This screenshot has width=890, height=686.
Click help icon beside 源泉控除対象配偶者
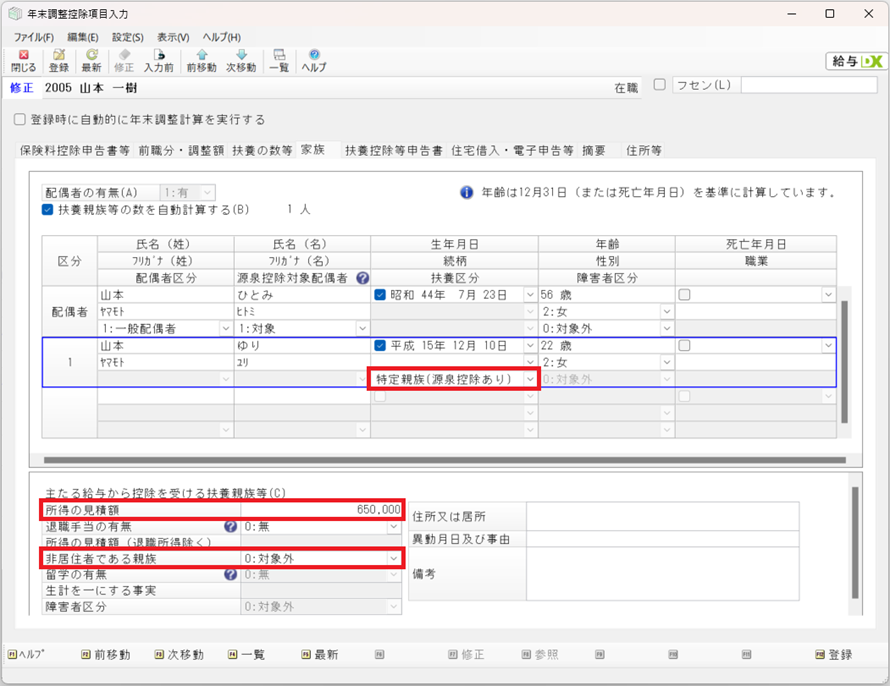point(362,278)
